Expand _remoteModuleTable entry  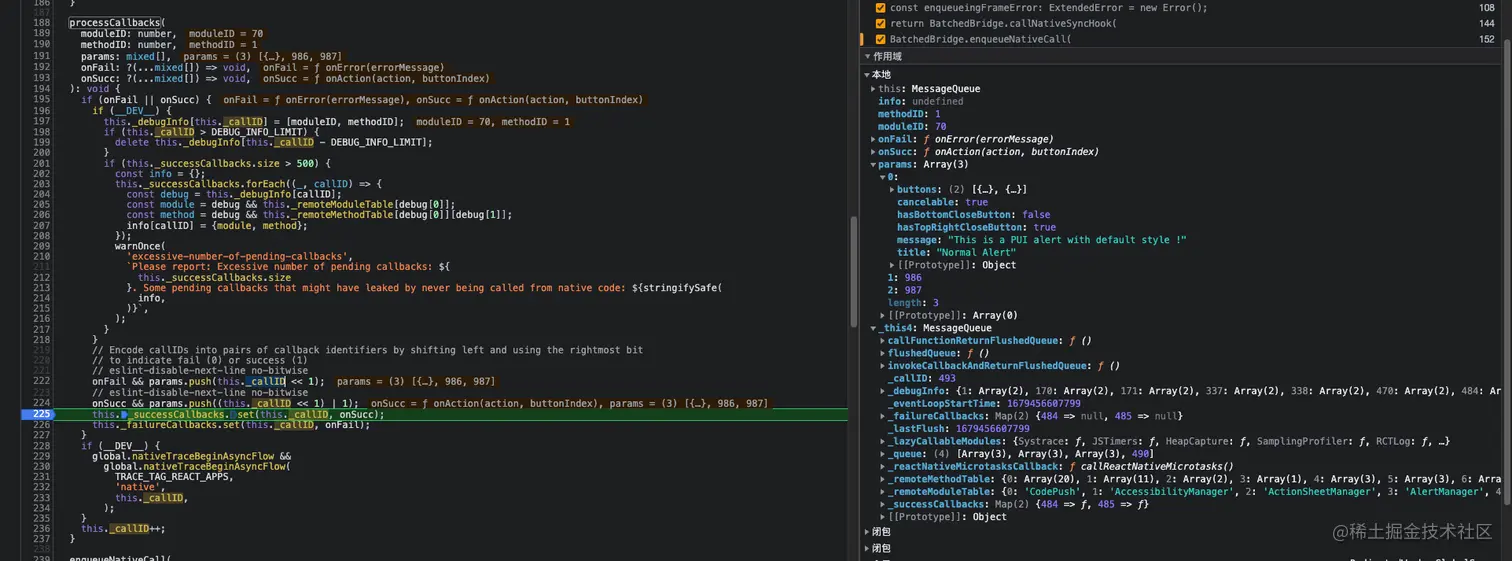coord(882,492)
